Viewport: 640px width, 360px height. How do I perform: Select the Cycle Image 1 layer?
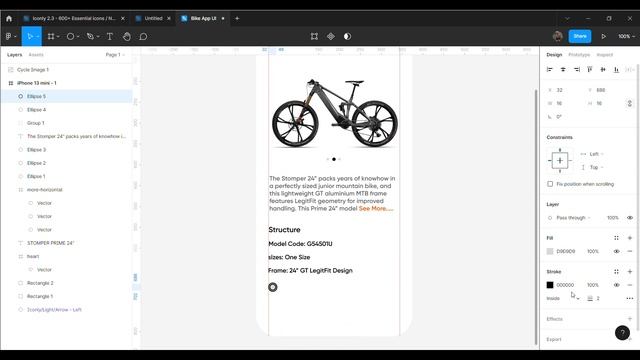(66, 70)
